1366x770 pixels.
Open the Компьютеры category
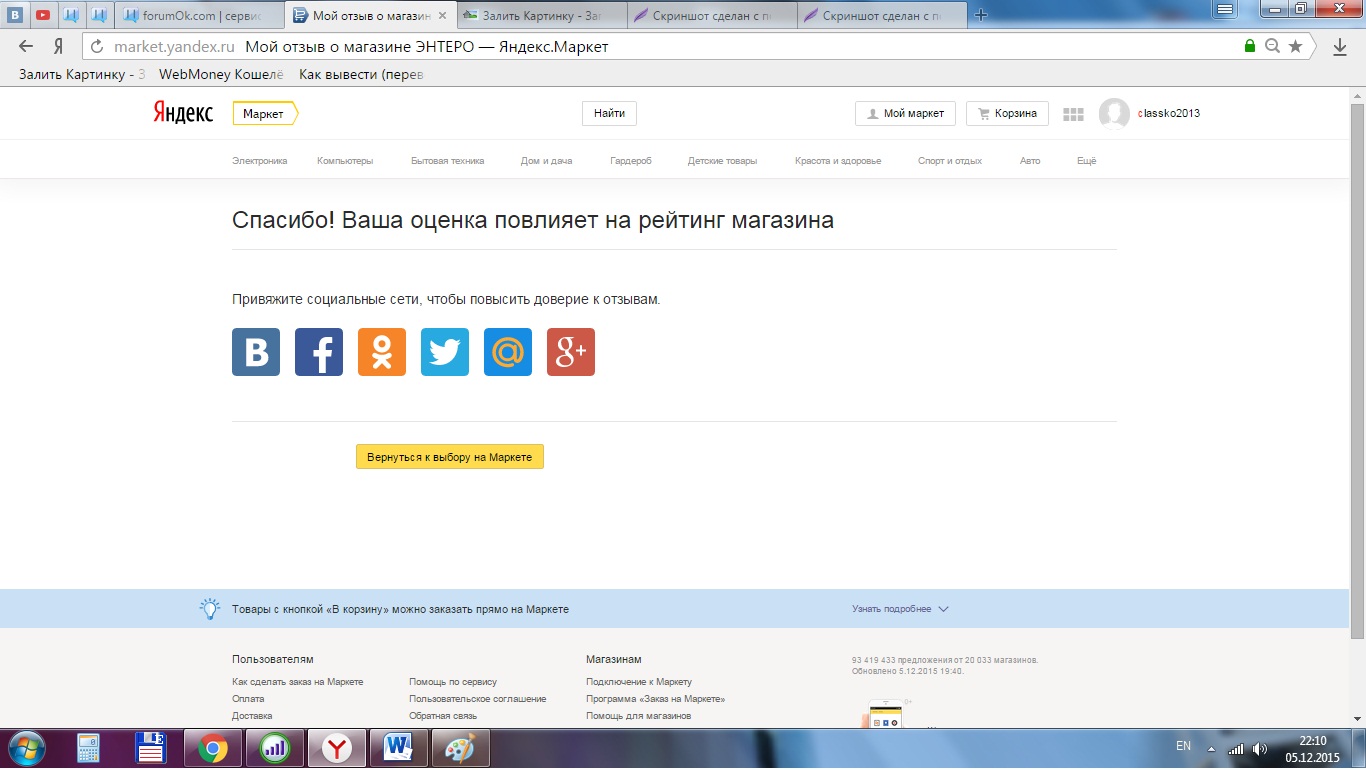(345, 161)
